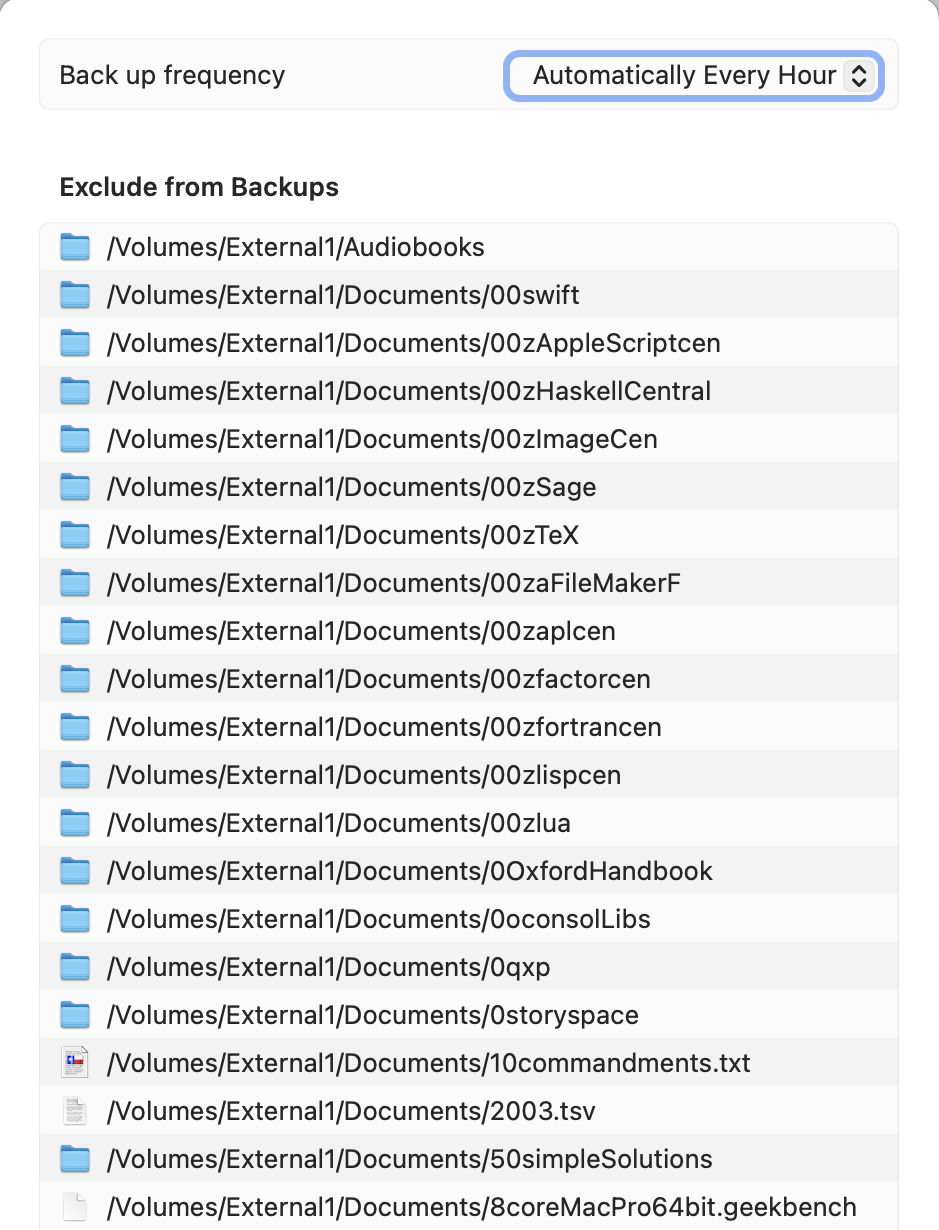
Task: Click the up-down chevrons on the frequency popup
Action: coord(858,76)
